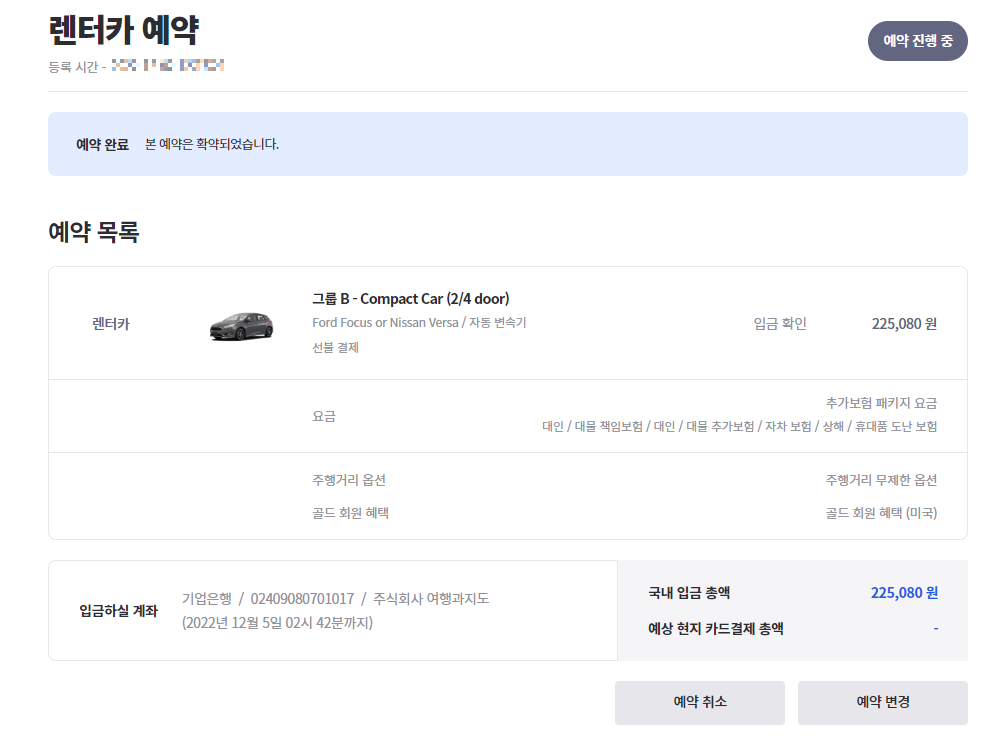Click the bank account number 02409080701017
Screen dimensions: 1008x751
pos(302,599)
